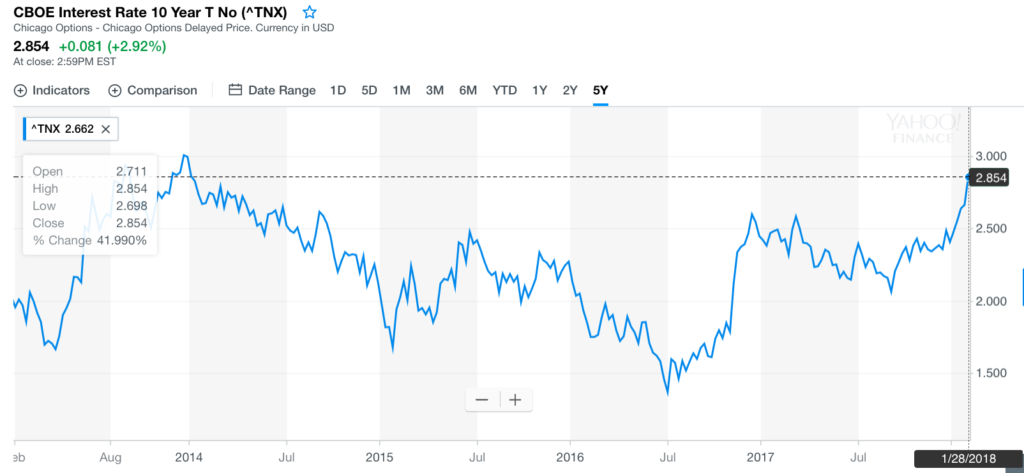Zoom out the chart with minus button
The height and width of the screenshot is (473, 1024).
coord(482,399)
